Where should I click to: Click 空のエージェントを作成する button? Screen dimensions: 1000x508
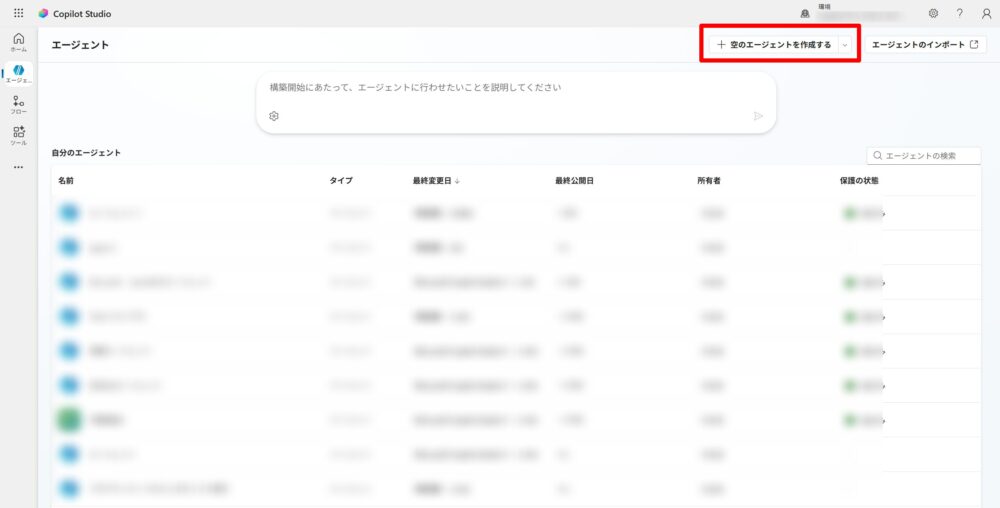coord(773,45)
